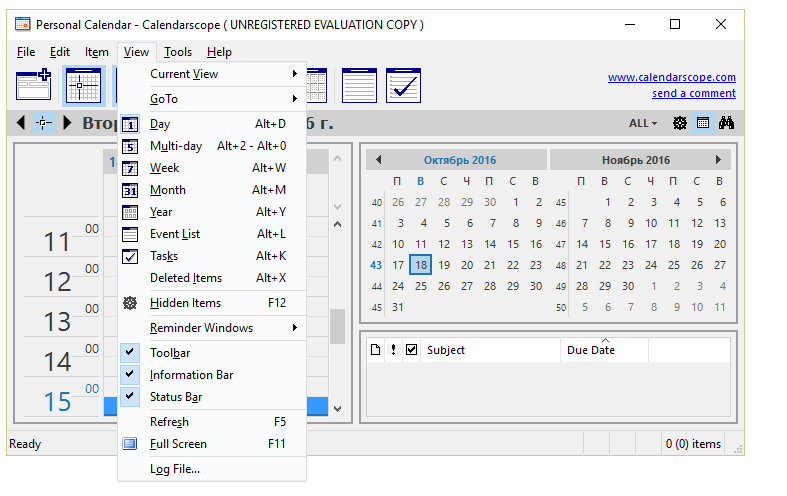Click the New Event toolbar icon
Image resolution: width=787 pixels, height=496 pixels.
[x=33, y=85]
